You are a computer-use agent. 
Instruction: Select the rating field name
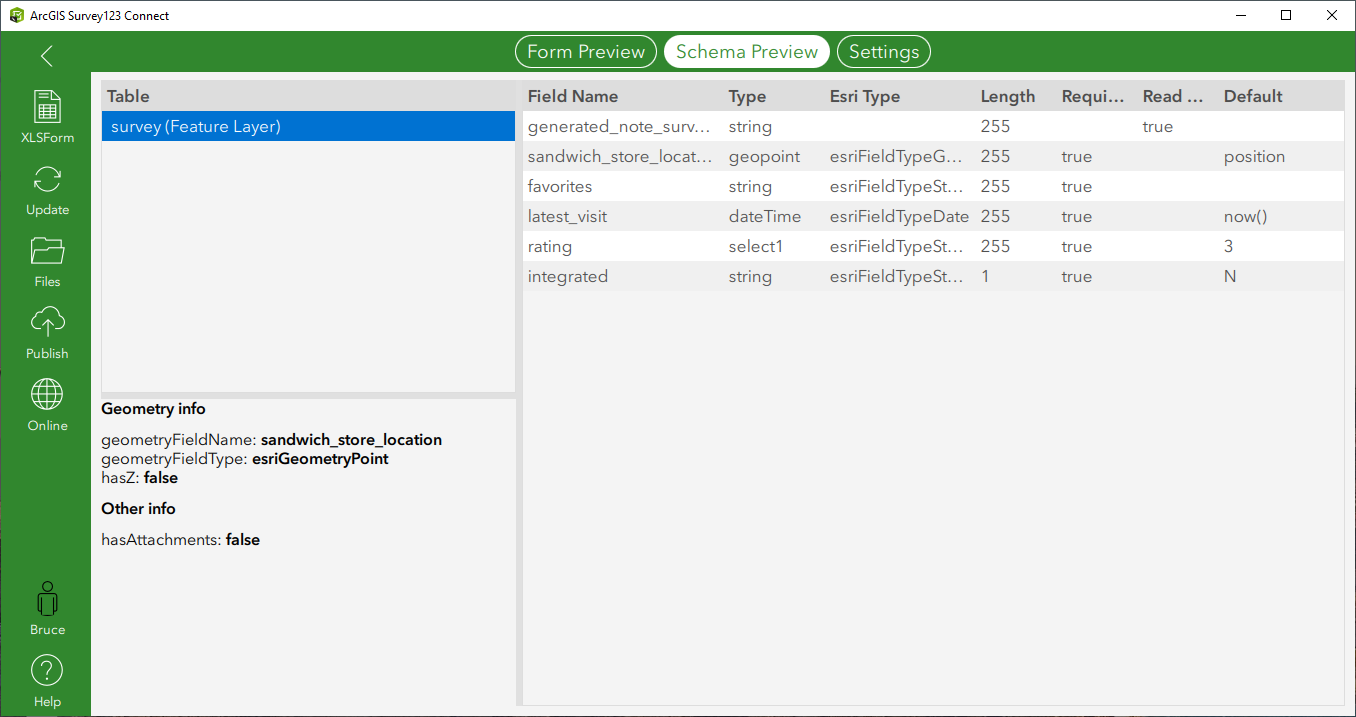point(550,246)
